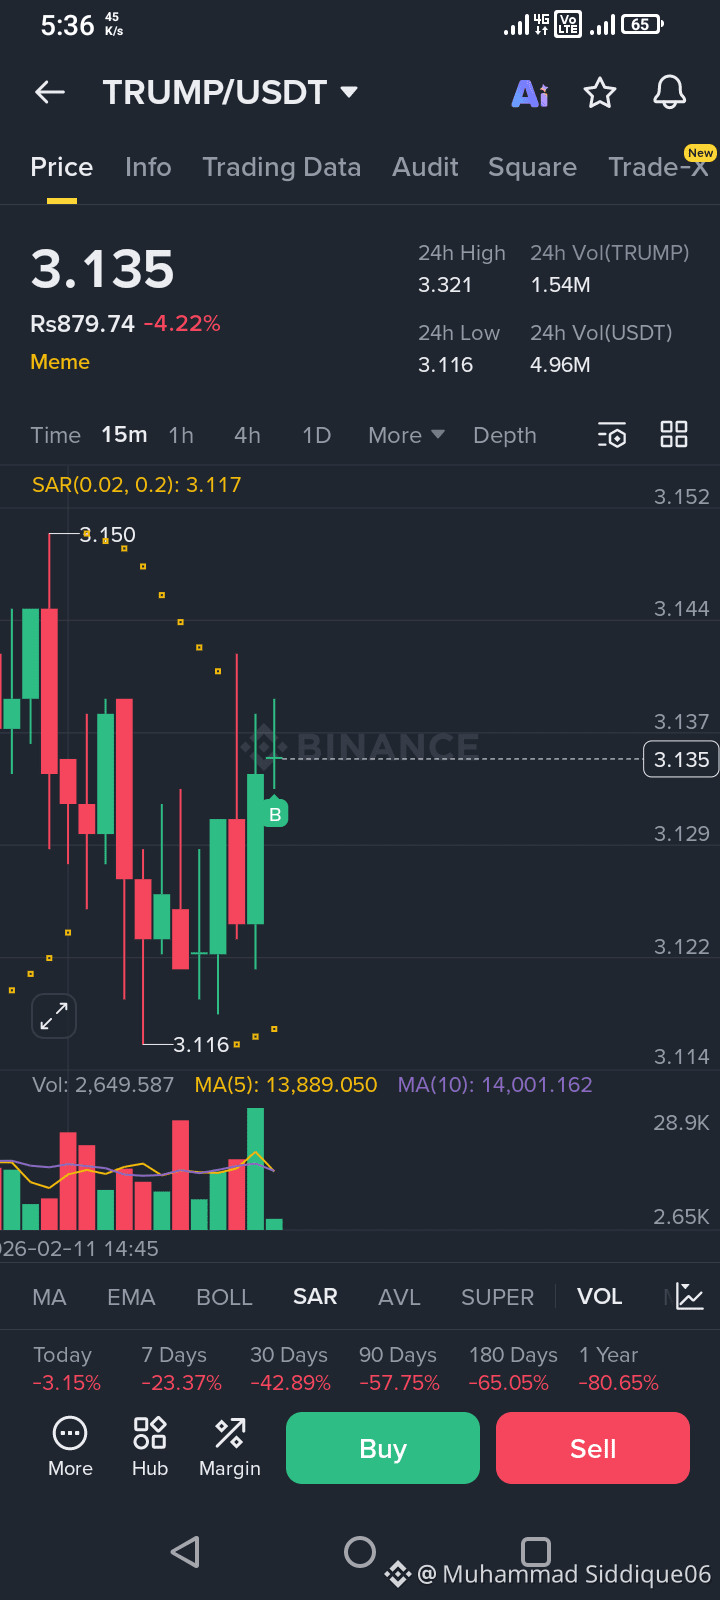Open the indicator chart icon

click(x=690, y=1297)
